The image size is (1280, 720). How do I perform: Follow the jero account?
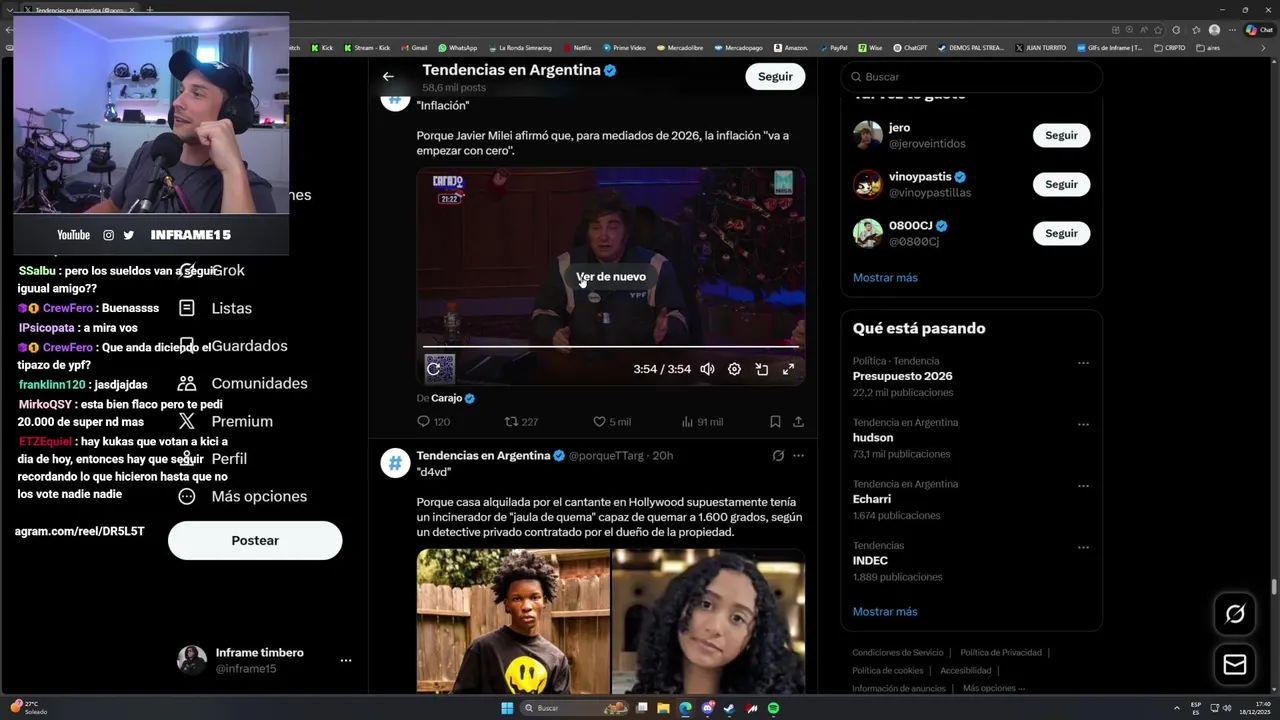pyautogui.click(x=1061, y=135)
